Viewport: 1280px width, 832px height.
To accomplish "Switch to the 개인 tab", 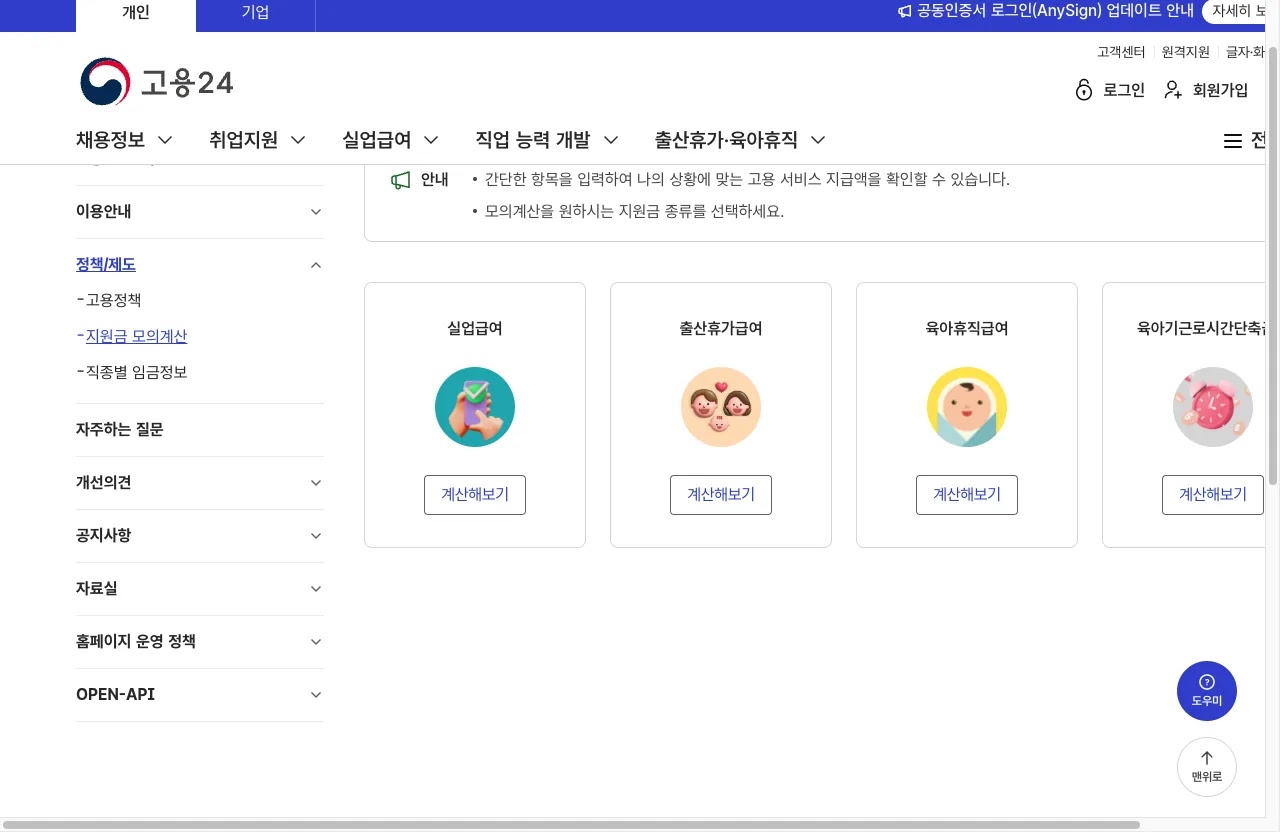I will pyautogui.click(x=136, y=15).
